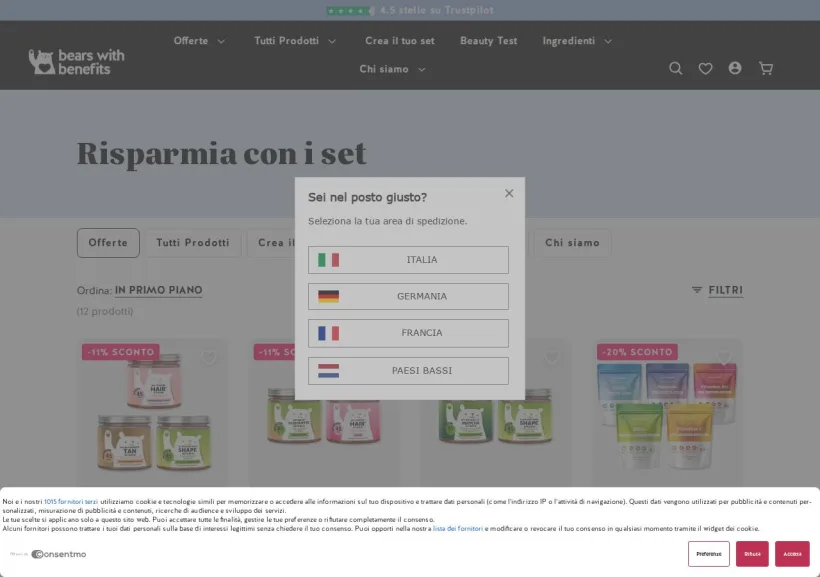
Task: Click the Consentmo logo
Action: tap(59, 554)
